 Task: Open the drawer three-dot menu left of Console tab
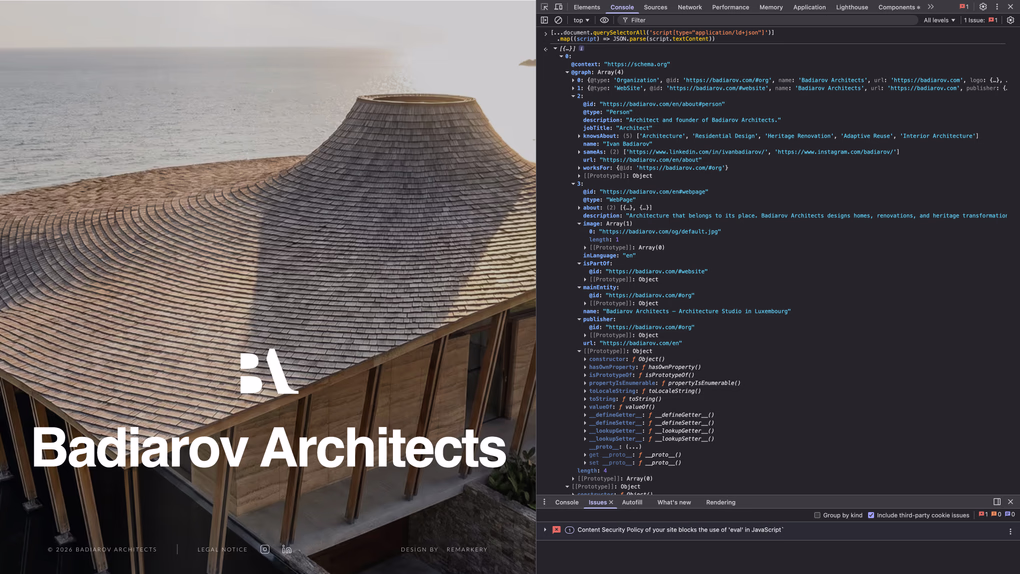(x=544, y=502)
